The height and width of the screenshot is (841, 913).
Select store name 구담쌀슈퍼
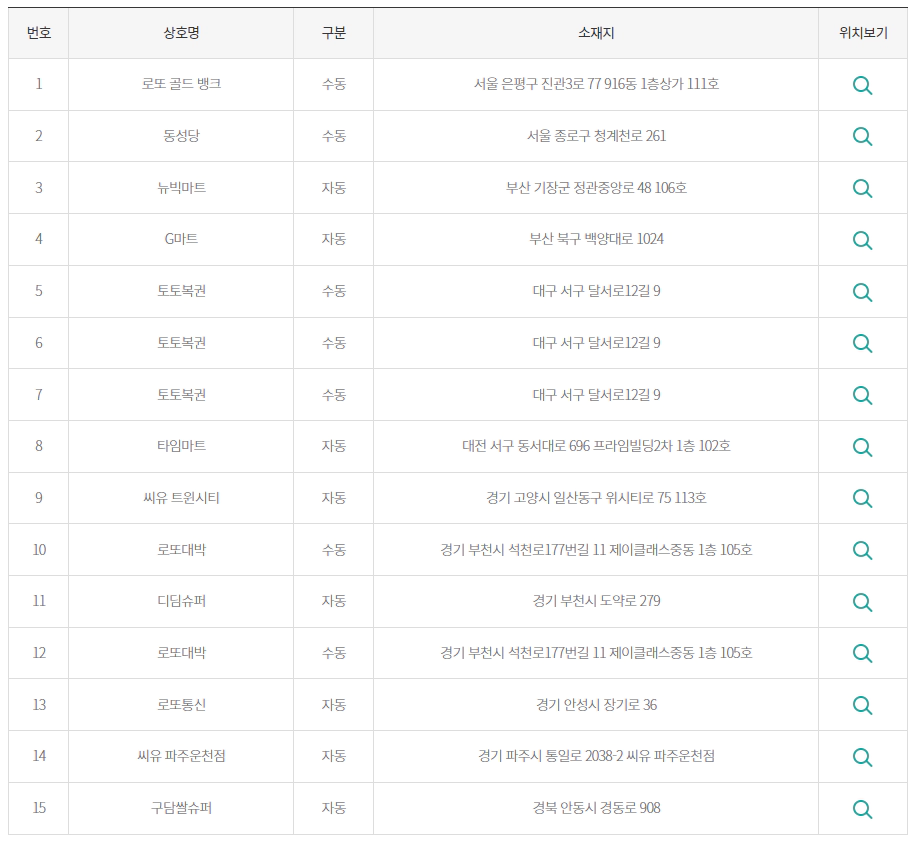(x=181, y=808)
